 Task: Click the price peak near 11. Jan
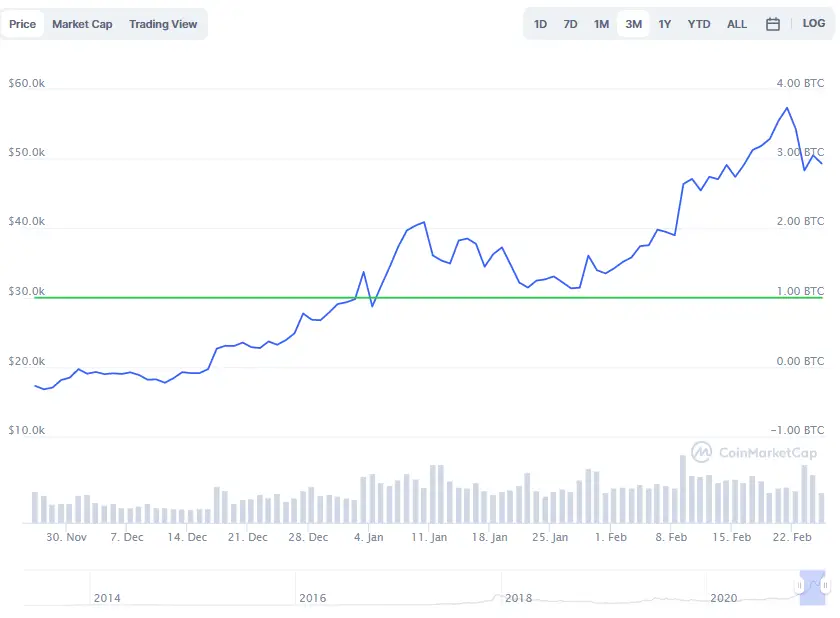click(424, 222)
